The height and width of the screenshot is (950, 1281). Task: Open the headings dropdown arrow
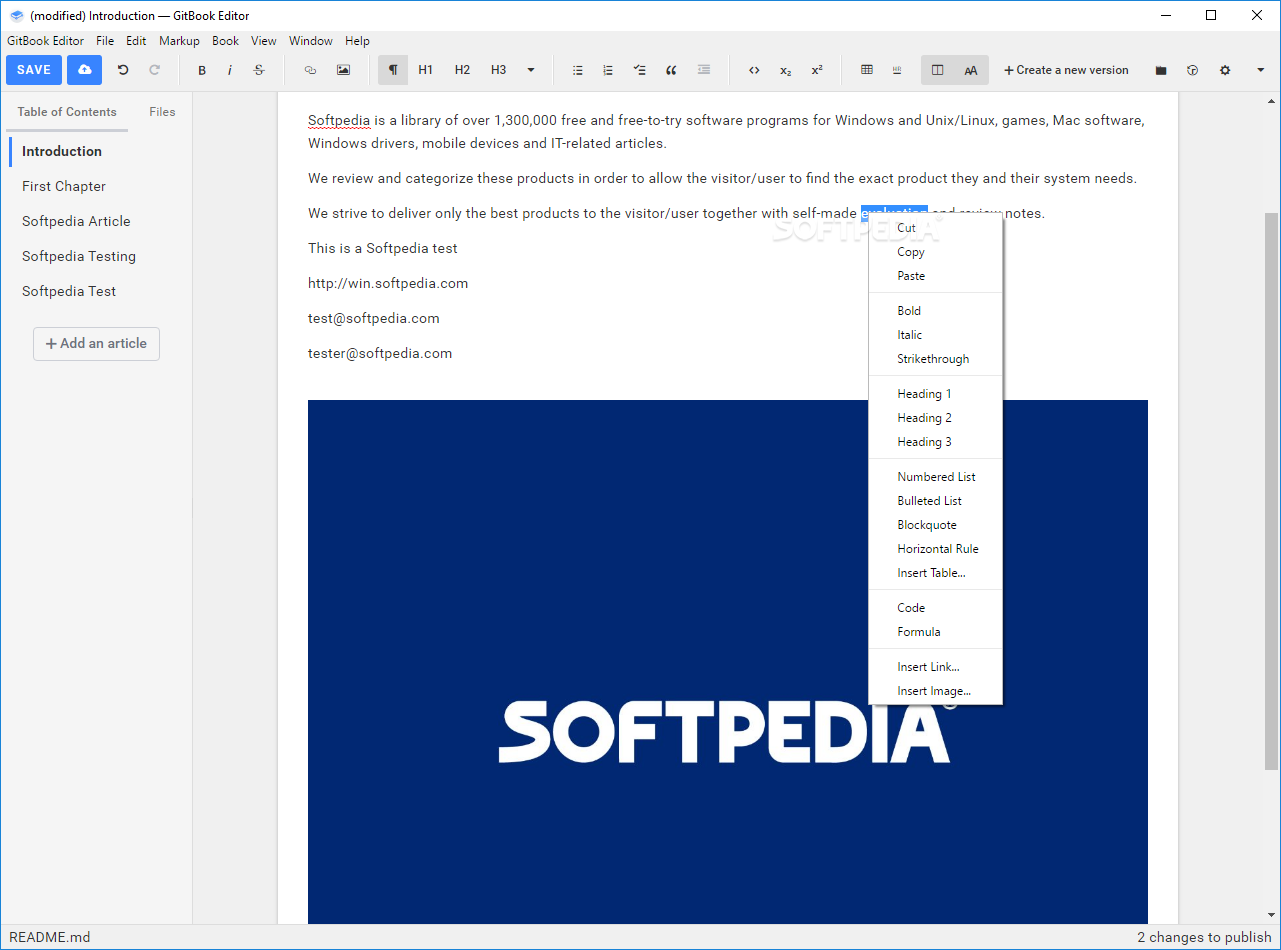click(x=531, y=70)
